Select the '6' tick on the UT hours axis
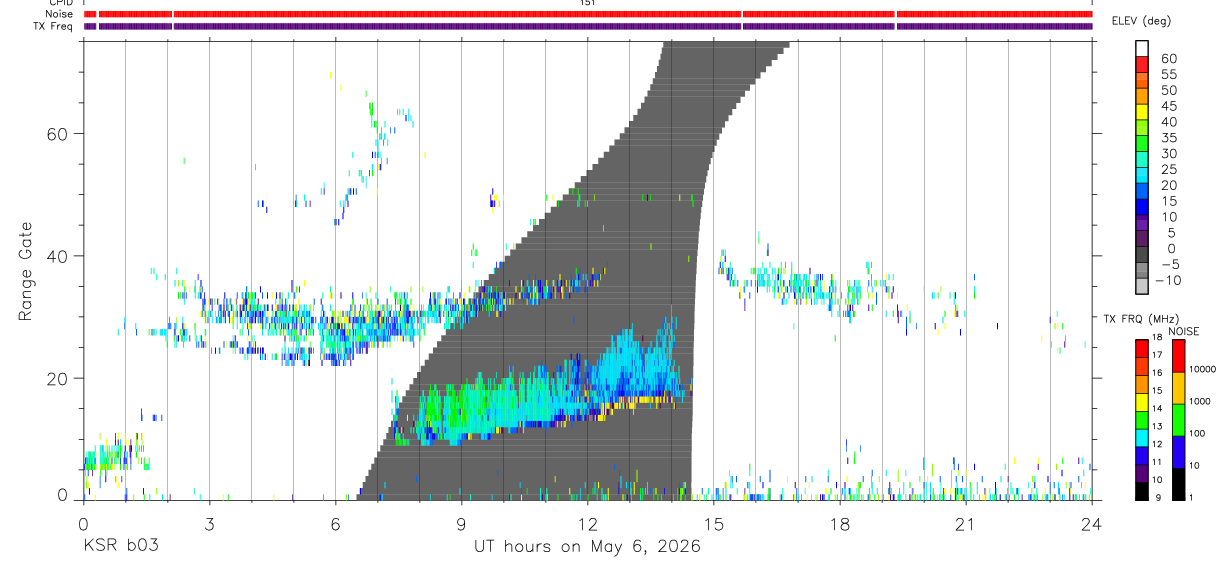The width and height of the screenshot is (1228, 567). (335, 523)
